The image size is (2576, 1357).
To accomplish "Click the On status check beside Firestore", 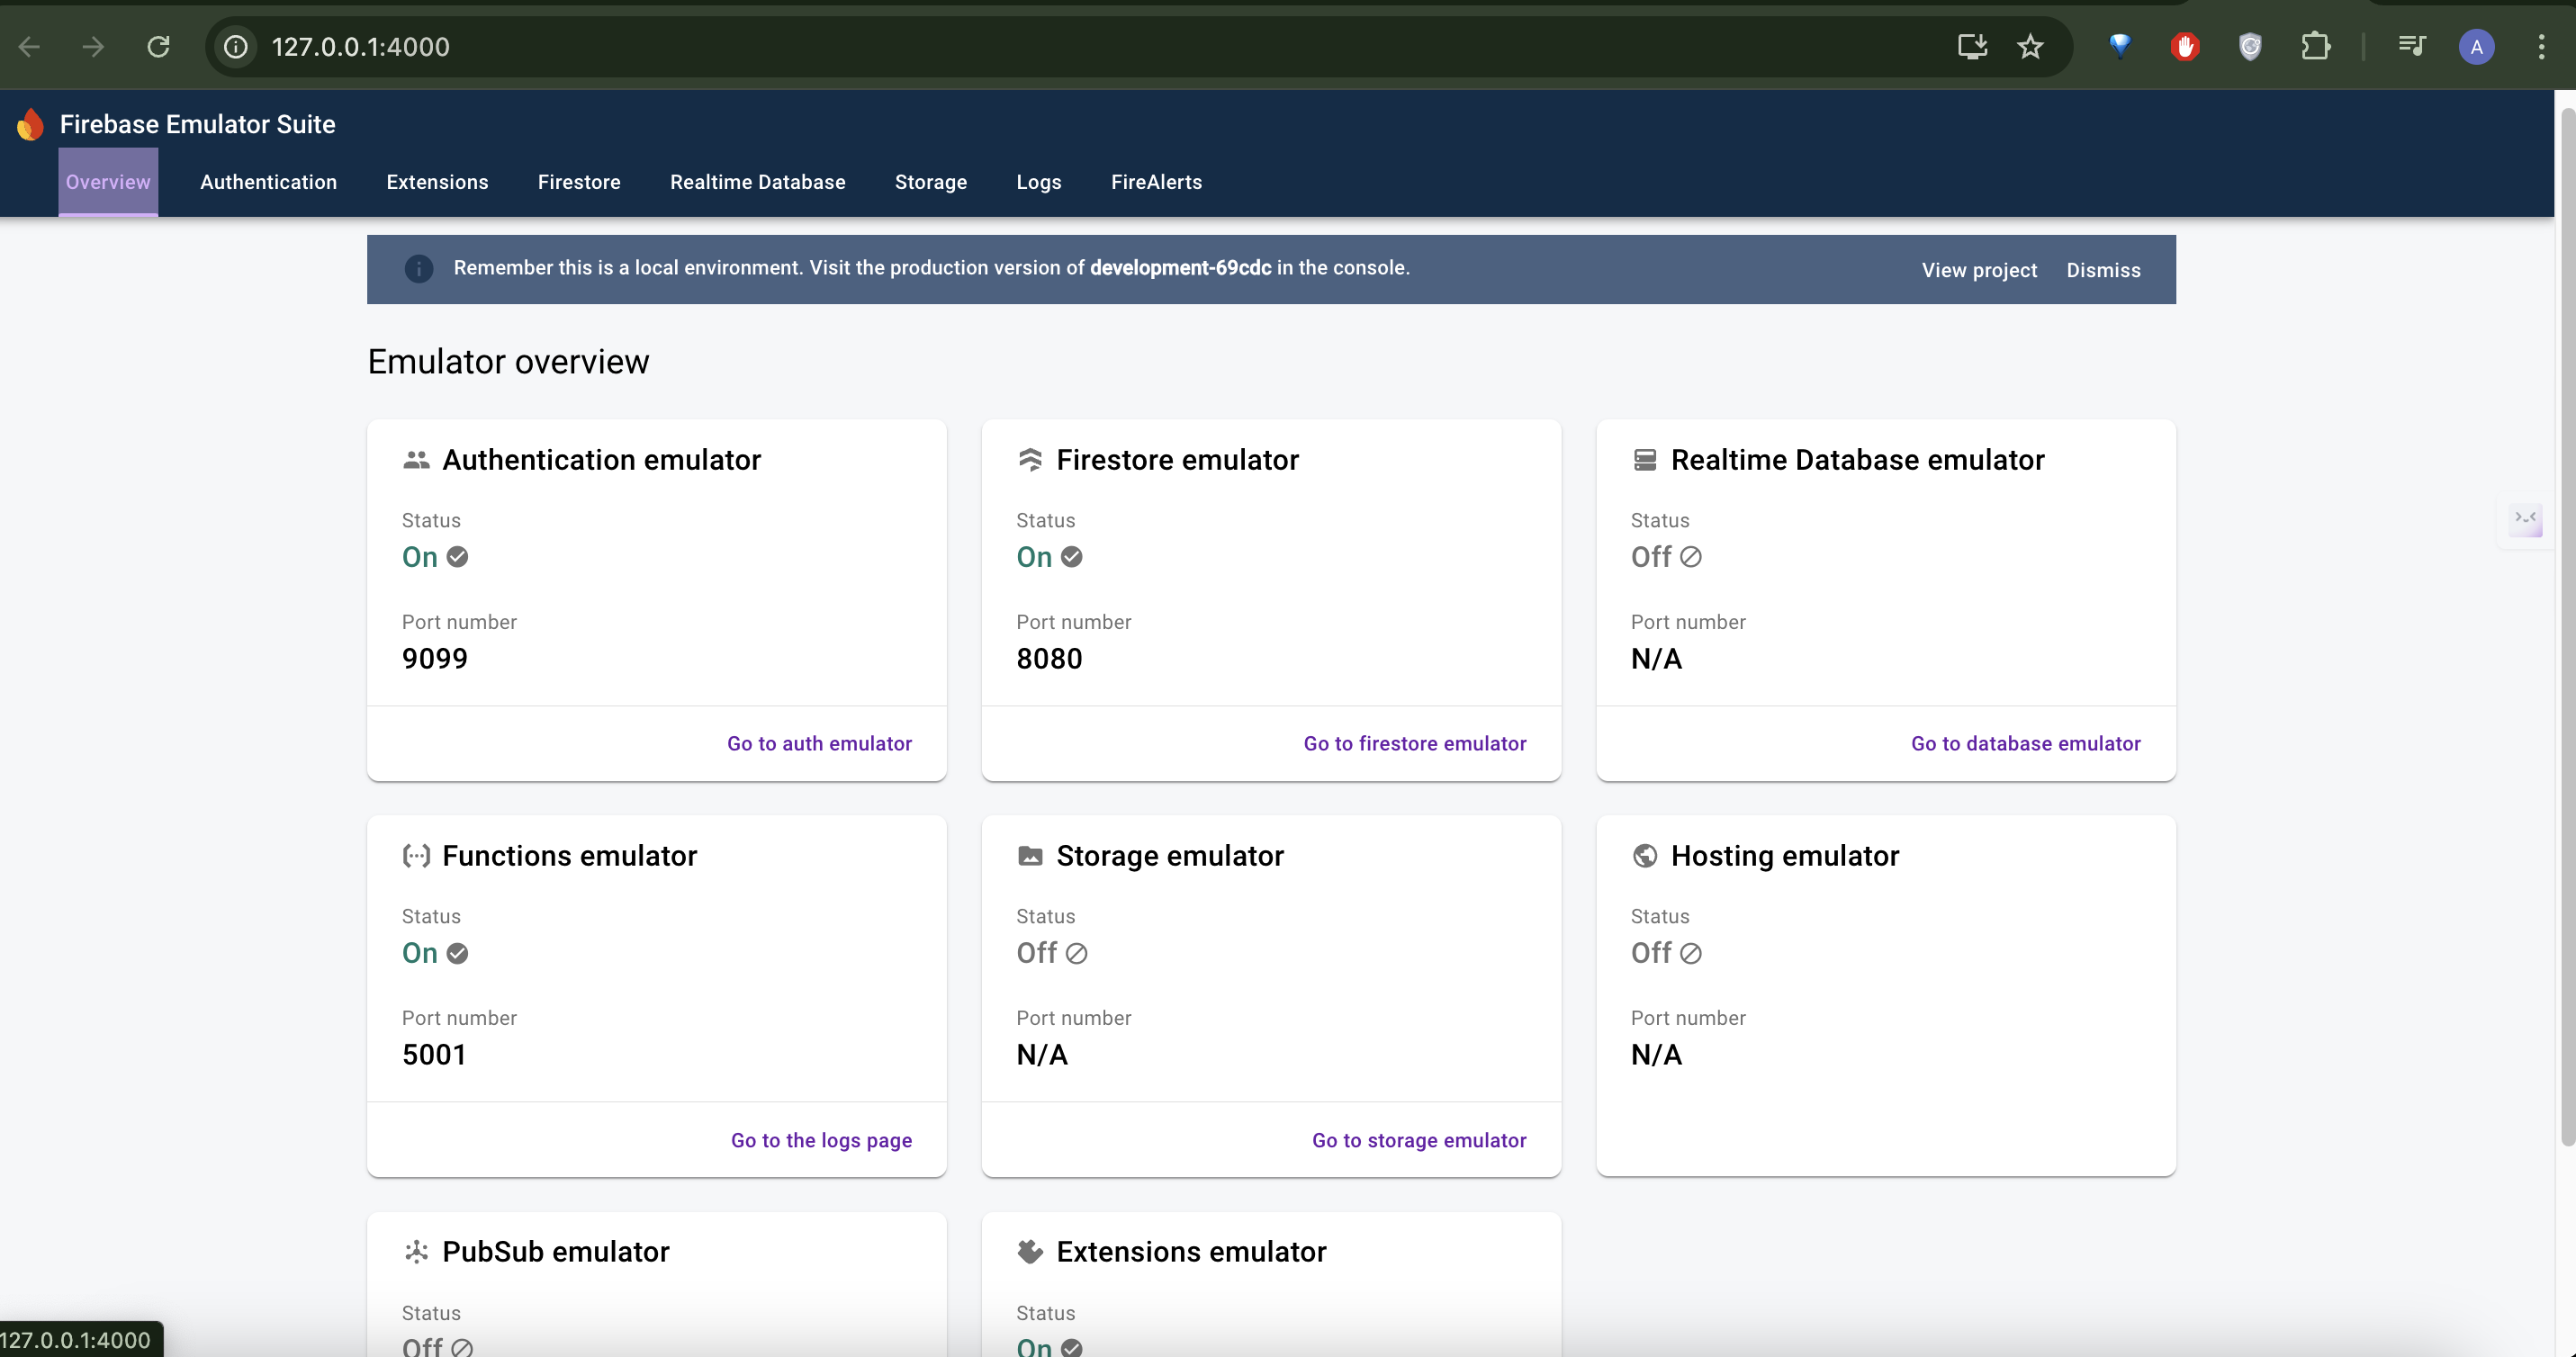I will [1072, 557].
